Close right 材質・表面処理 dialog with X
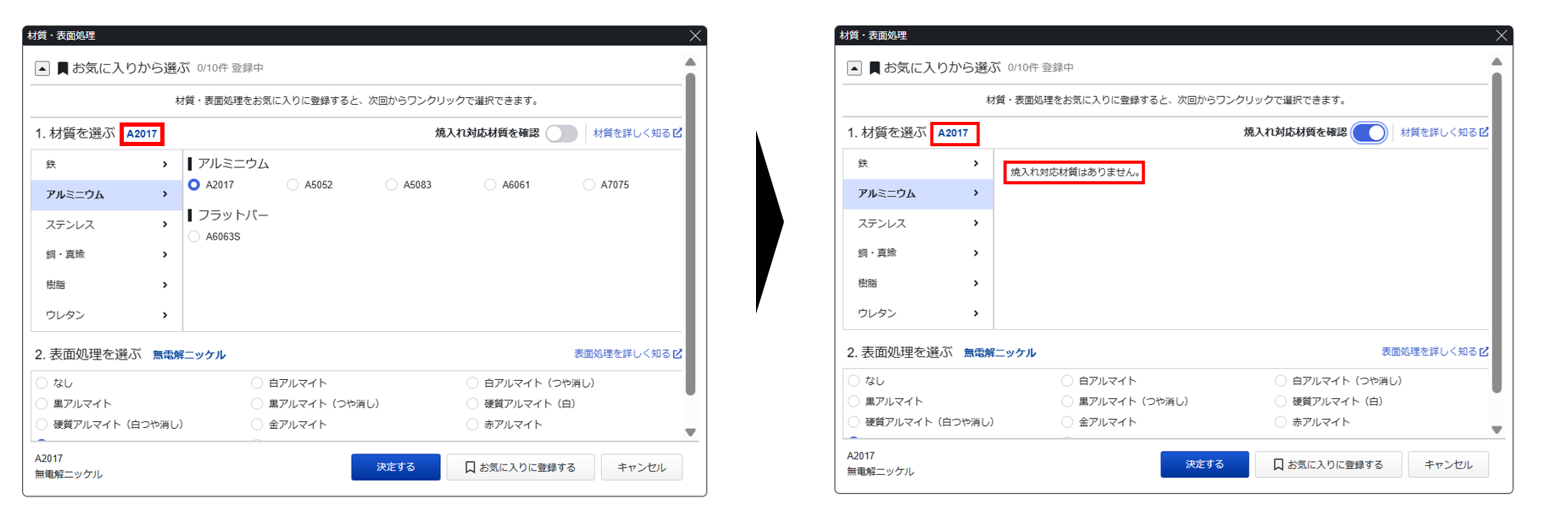The height and width of the screenshot is (518, 1543). (x=1501, y=35)
